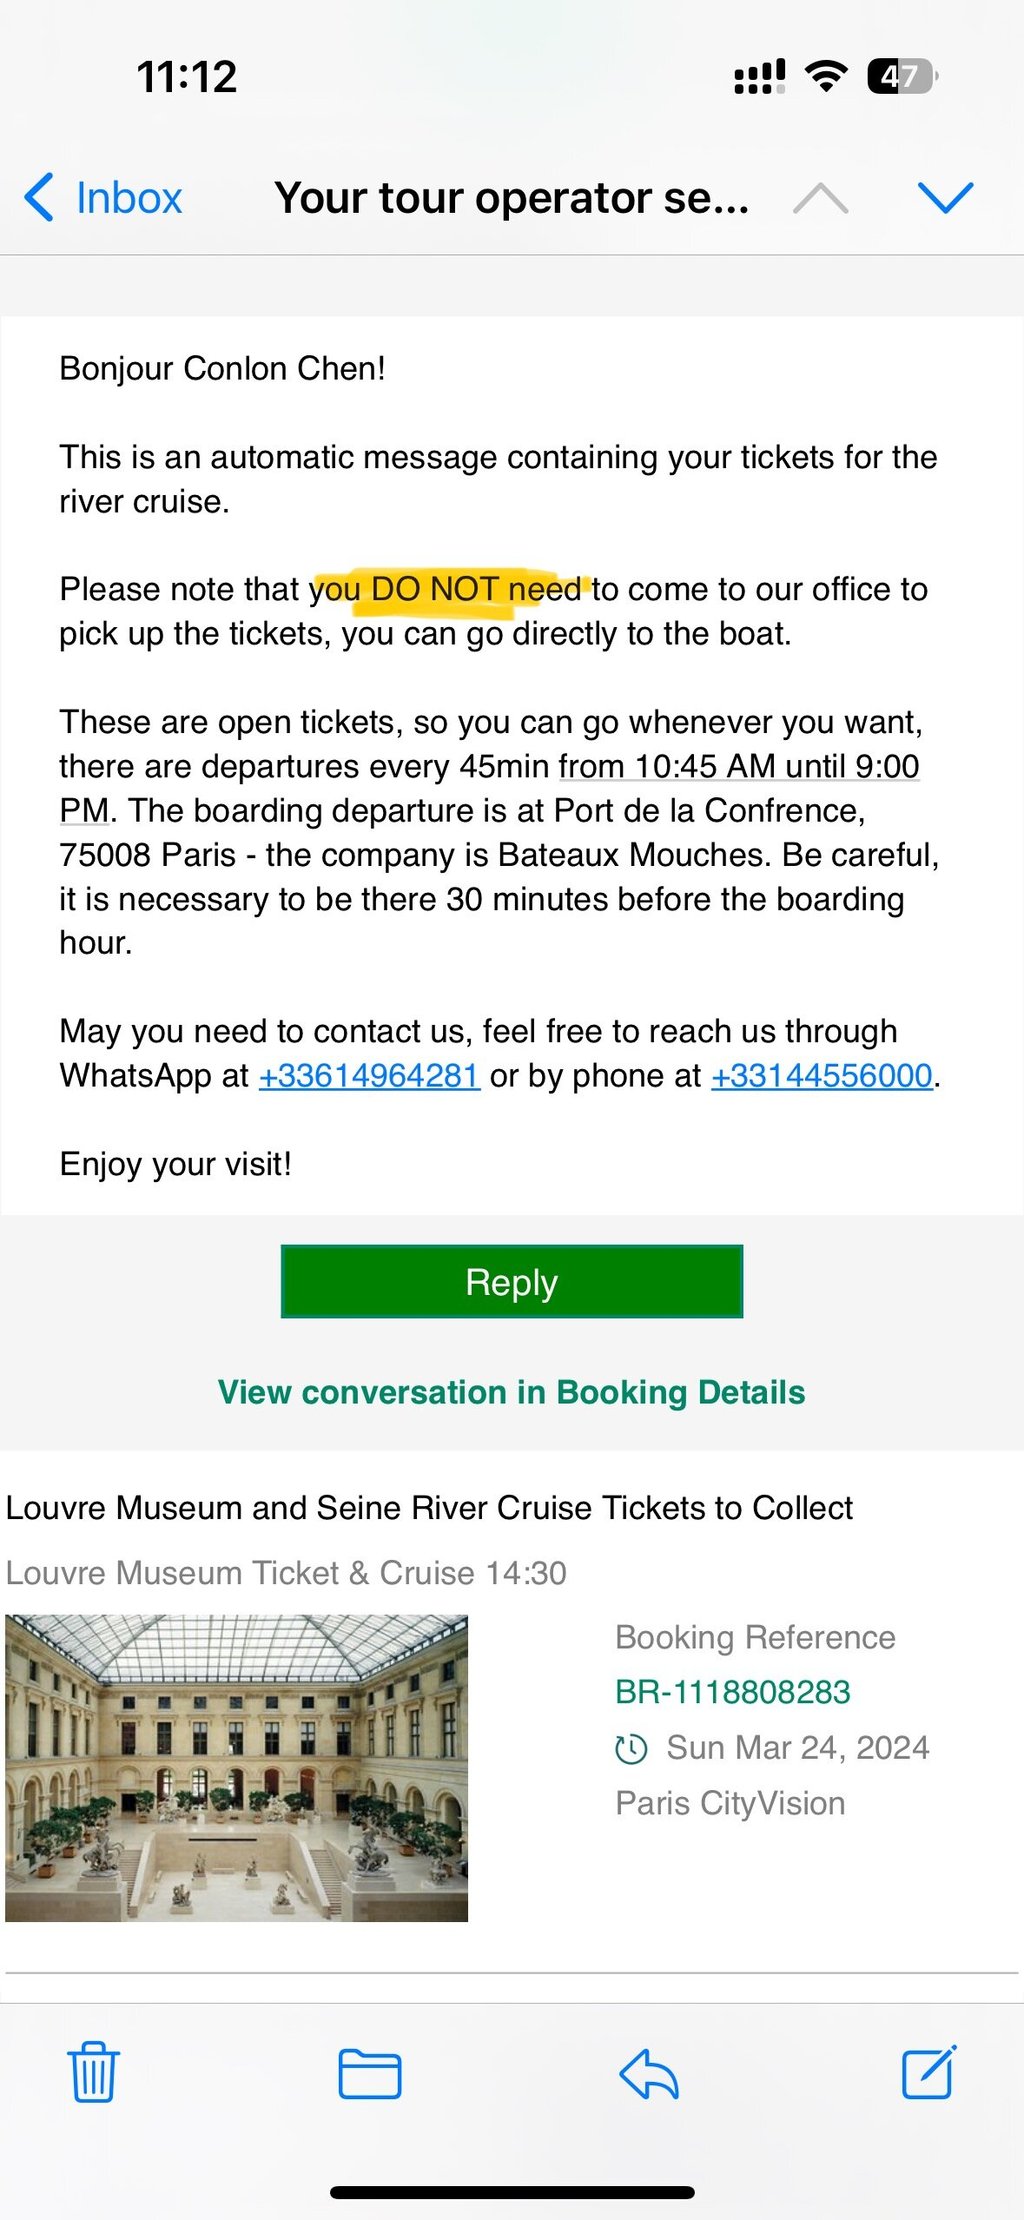The height and width of the screenshot is (2220, 1024).
Task: Tap the battery indicator in status bar
Action: (x=901, y=76)
